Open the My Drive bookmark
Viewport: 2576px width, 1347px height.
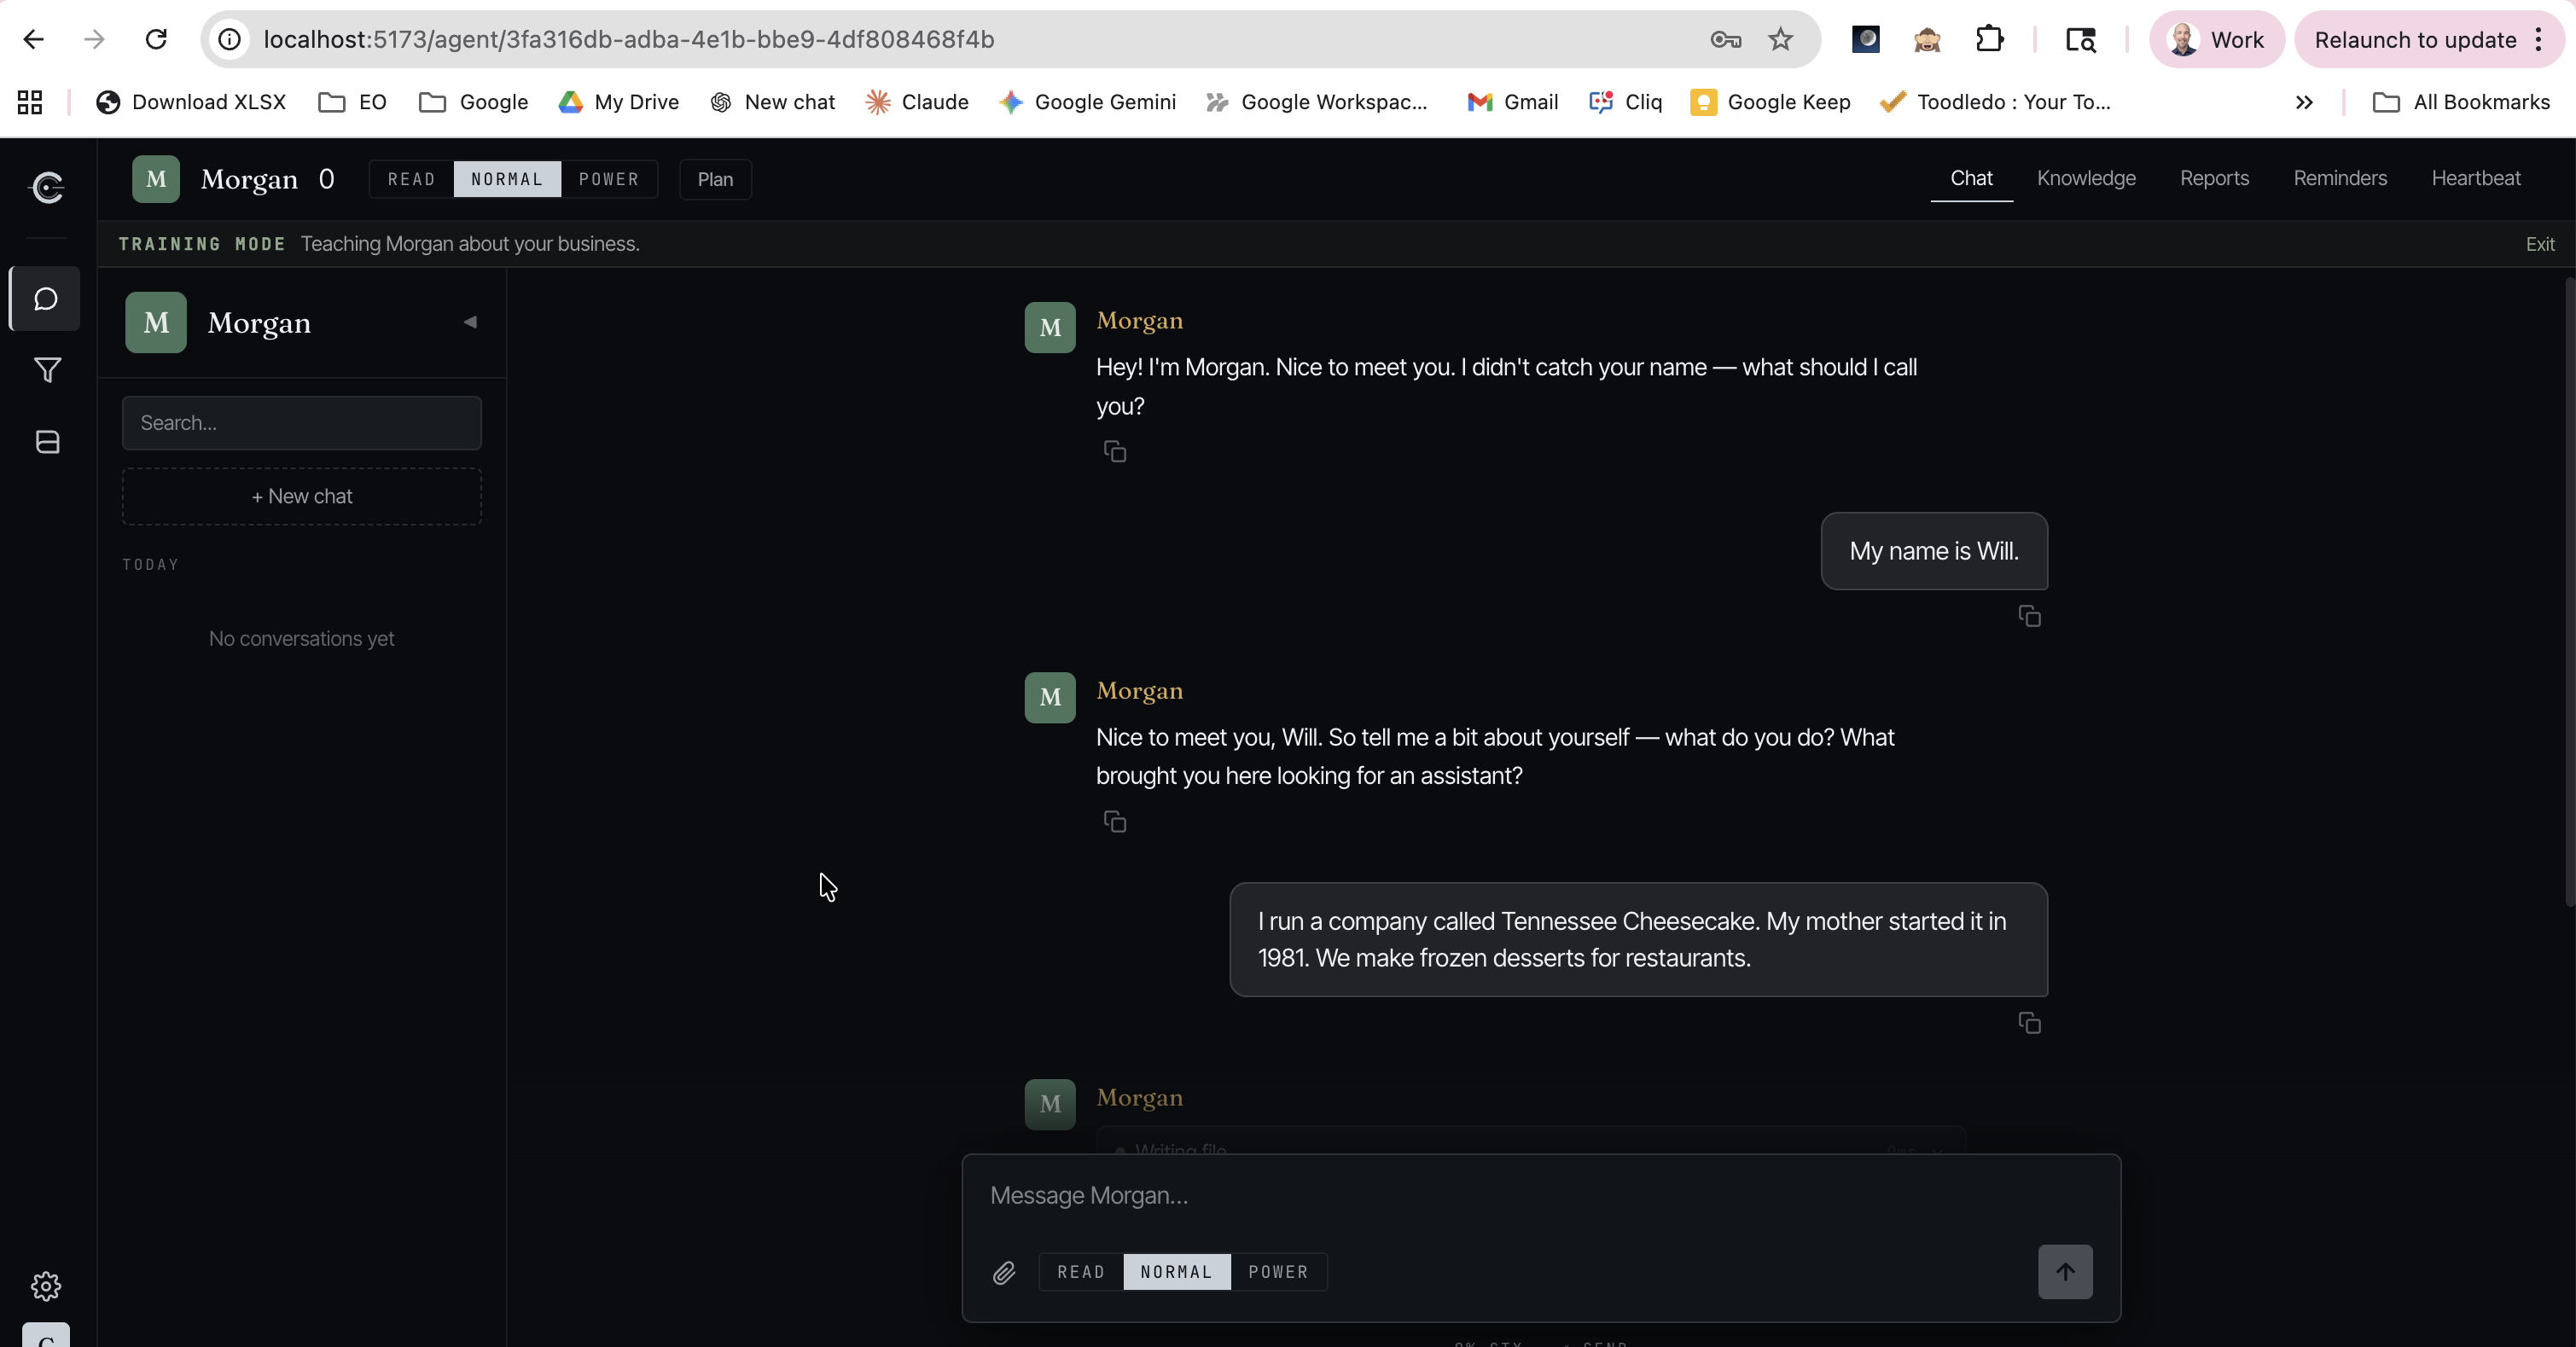pos(618,102)
